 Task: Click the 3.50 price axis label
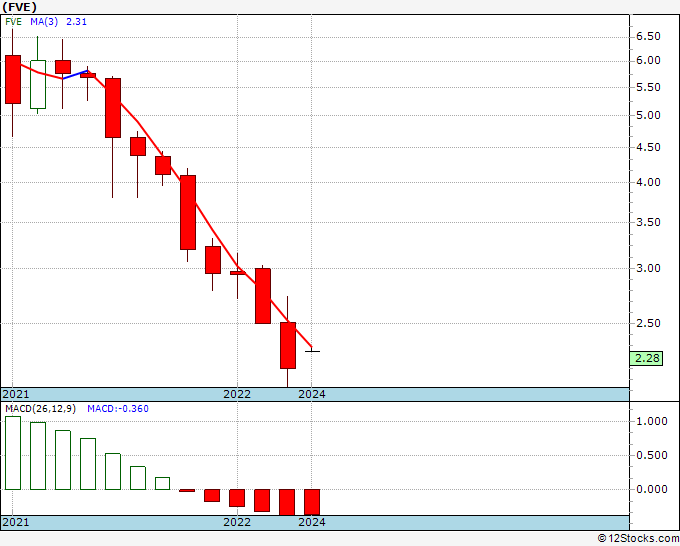coord(648,222)
